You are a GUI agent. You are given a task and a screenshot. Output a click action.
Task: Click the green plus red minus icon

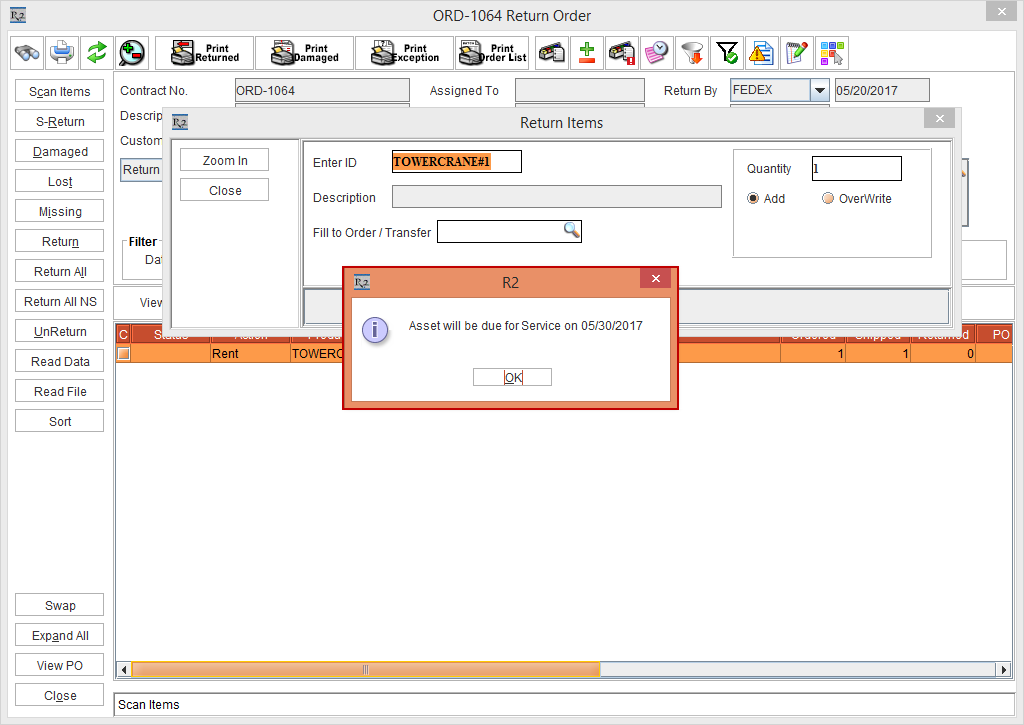coord(587,52)
